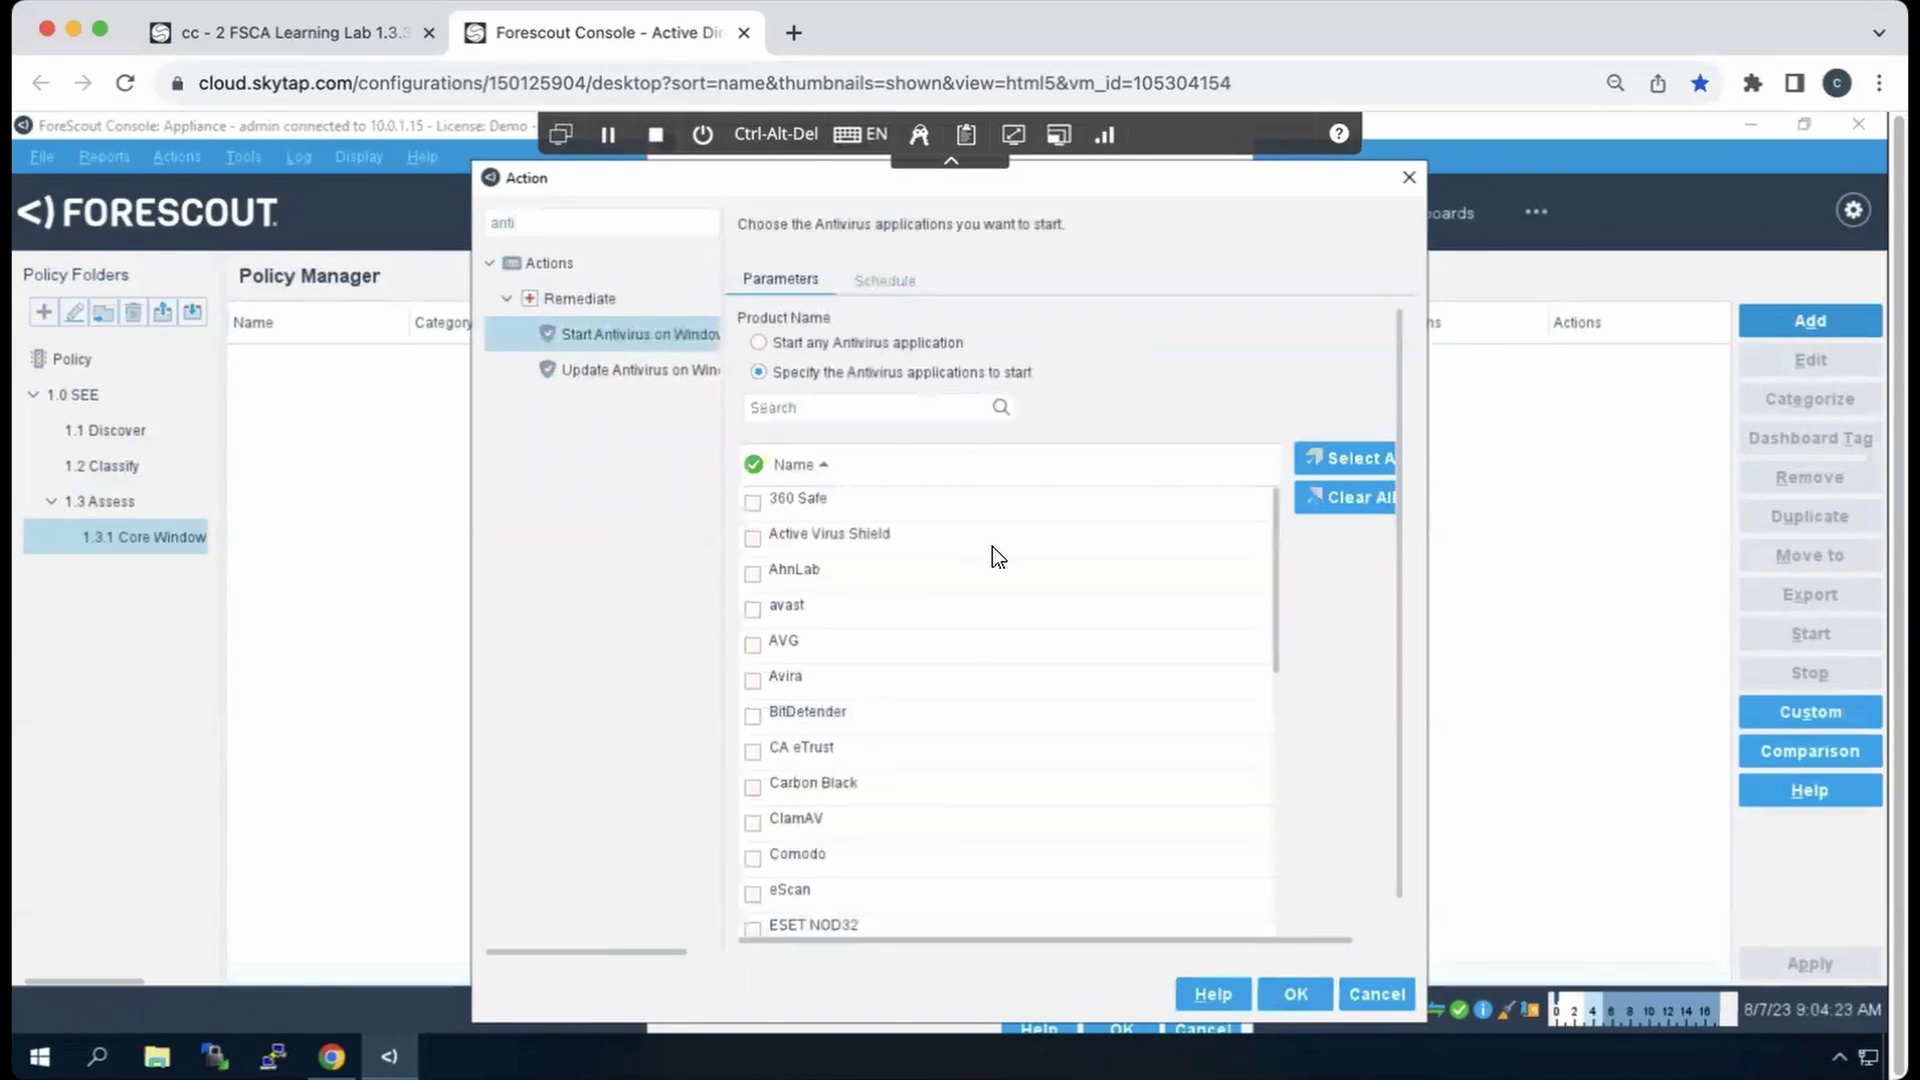Check the ClamAV checkbox

(x=753, y=823)
